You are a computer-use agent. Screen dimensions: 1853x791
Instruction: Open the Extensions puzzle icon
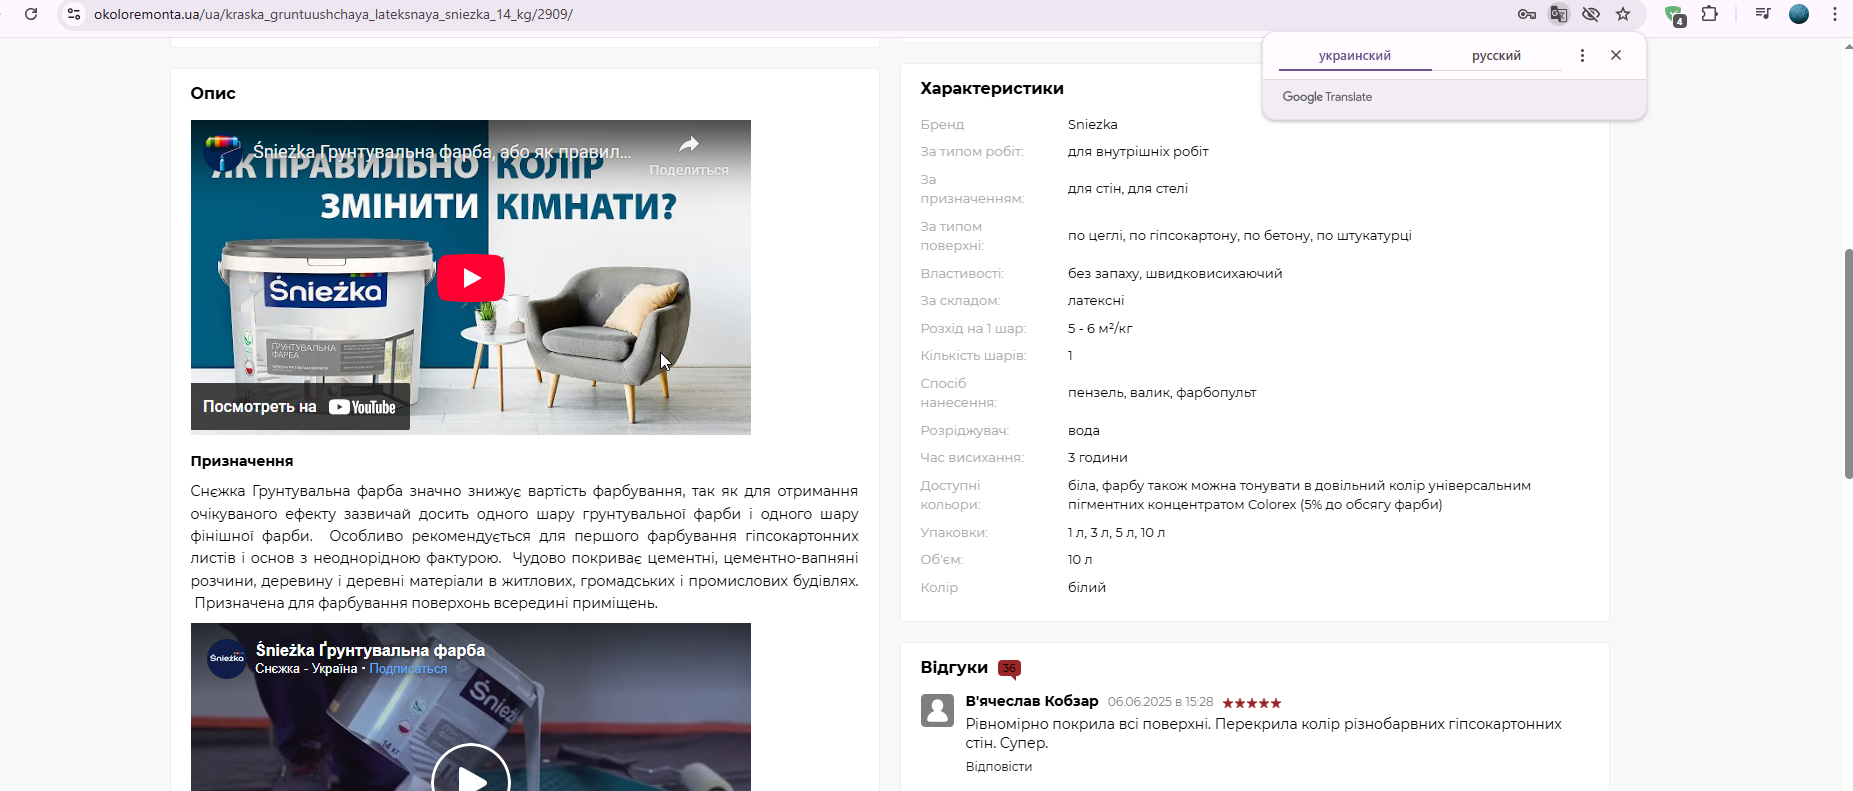pyautogui.click(x=1710, y=14)
